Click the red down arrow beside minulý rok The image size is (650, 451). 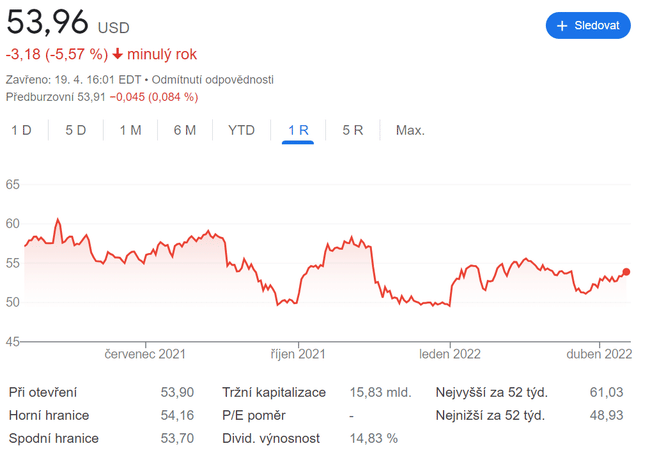tap(118, 54)
